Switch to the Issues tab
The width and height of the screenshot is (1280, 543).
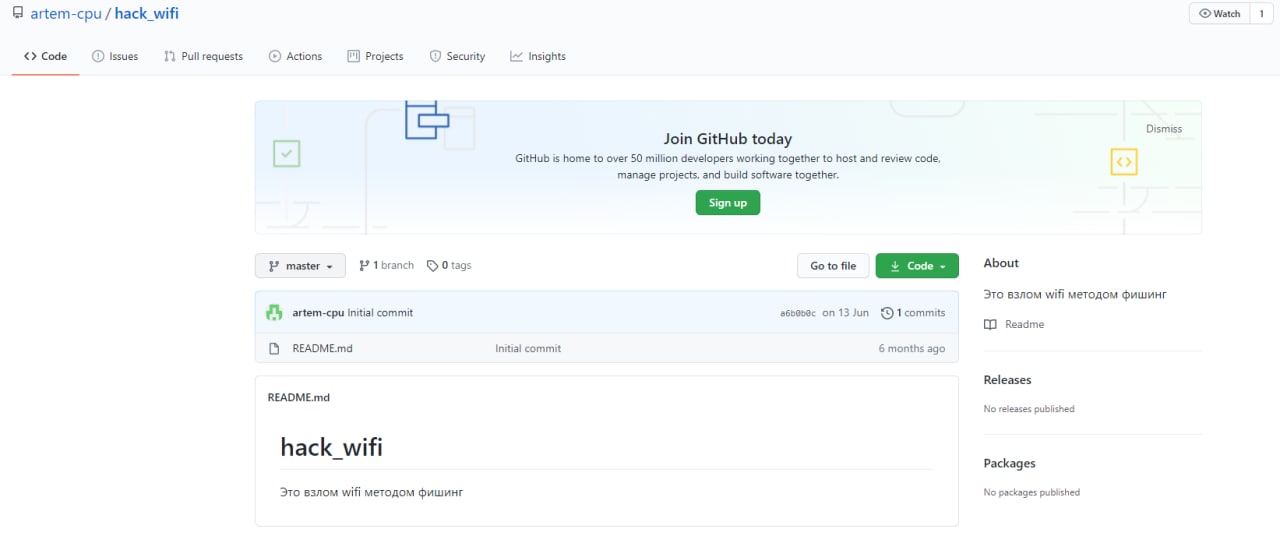115,56
